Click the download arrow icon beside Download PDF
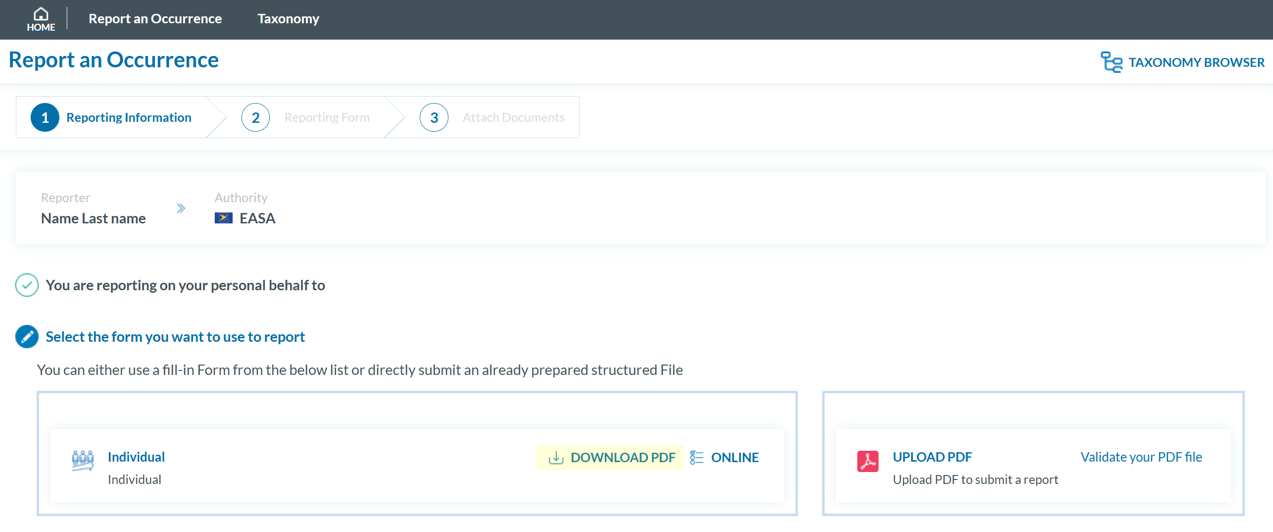Screen dimensions: 1273x532 click(556, 458)
